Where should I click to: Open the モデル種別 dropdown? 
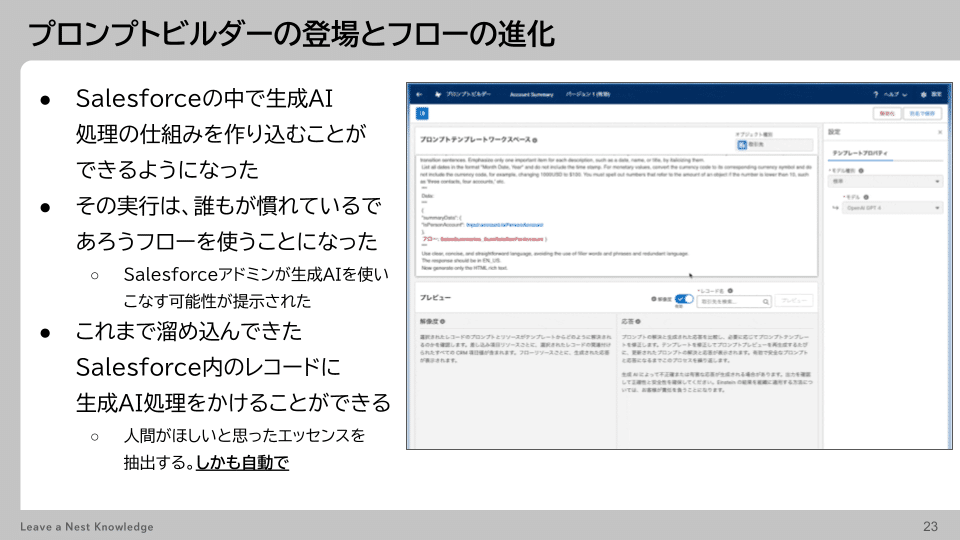885,182
